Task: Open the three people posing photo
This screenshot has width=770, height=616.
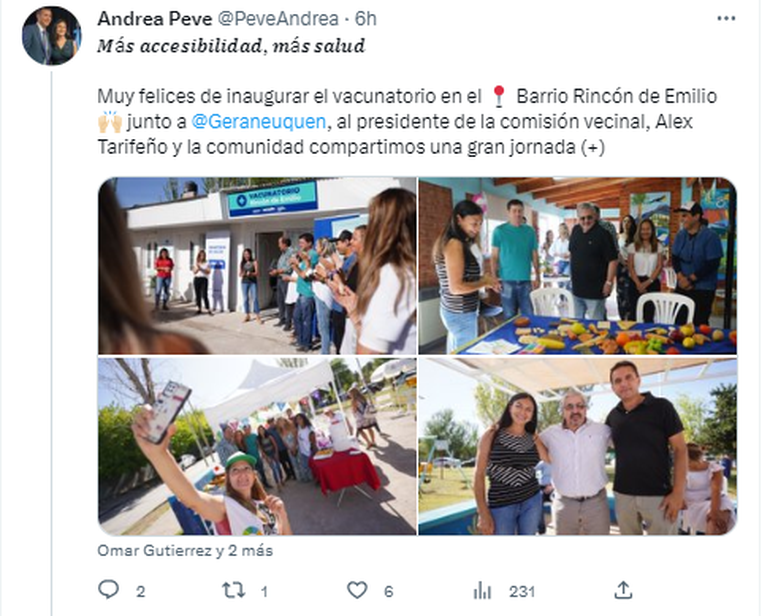Action: pos(578,446)
